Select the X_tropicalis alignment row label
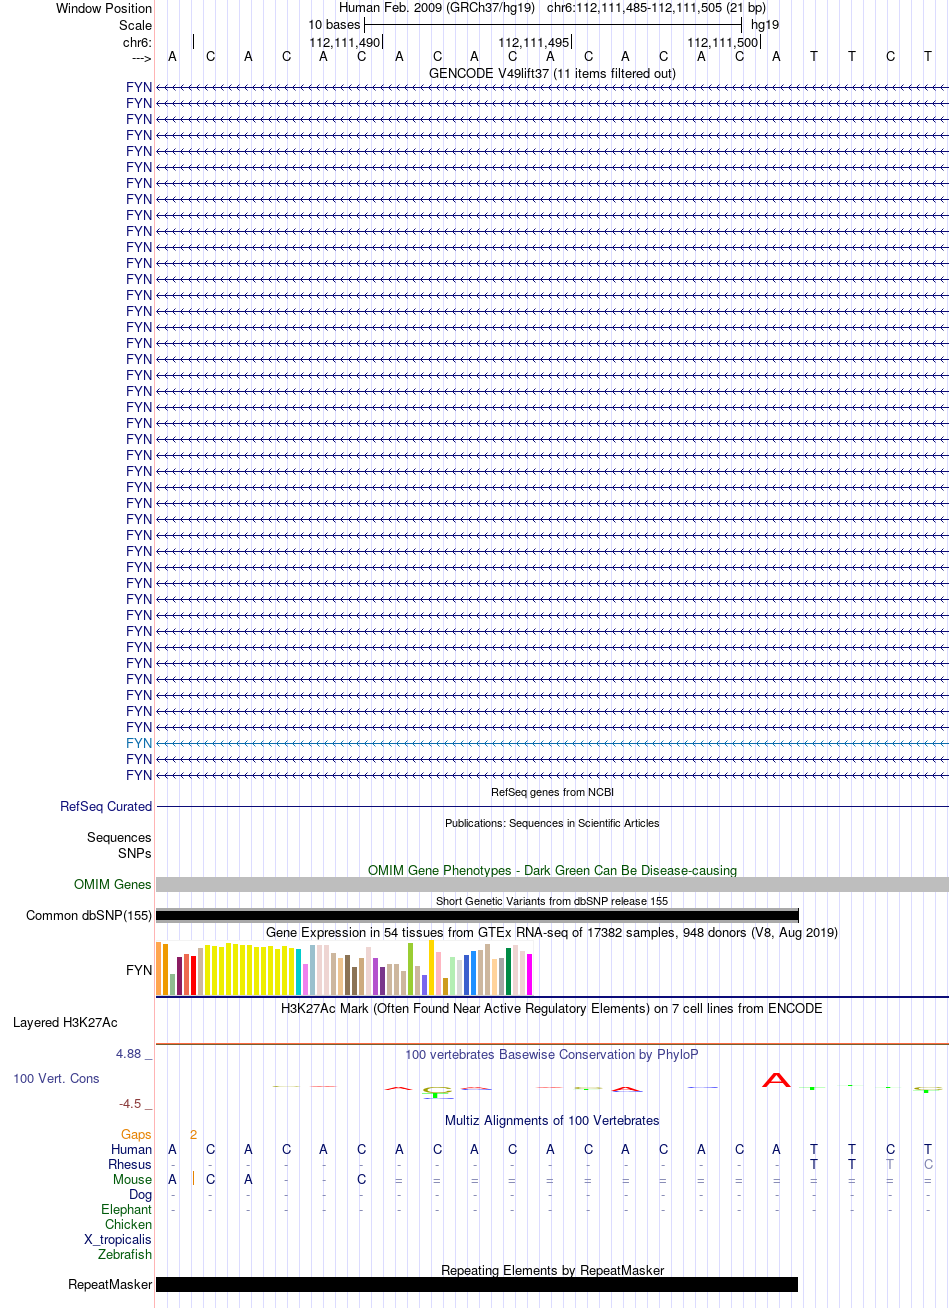Screen dimensions: 950x1308 pyautogui.click(x=118, y=1239)
